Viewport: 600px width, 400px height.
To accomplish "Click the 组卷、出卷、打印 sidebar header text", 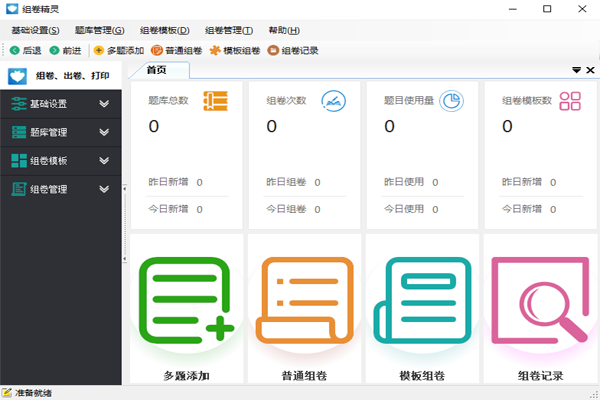I will click(x=73, y=76).
